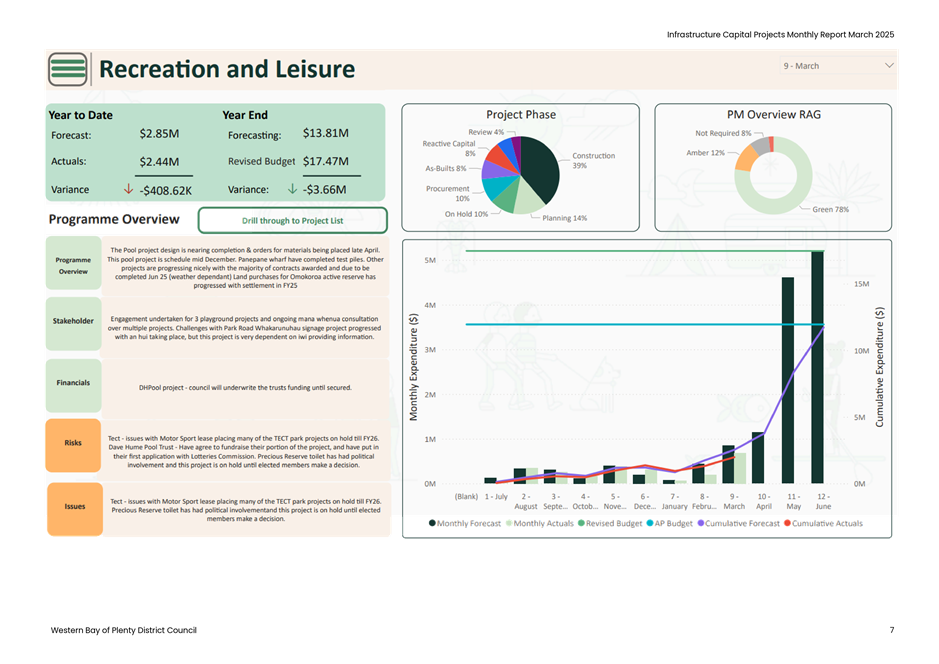
Task: Click Drill through to Project List
Action: (x=293, y=220)
